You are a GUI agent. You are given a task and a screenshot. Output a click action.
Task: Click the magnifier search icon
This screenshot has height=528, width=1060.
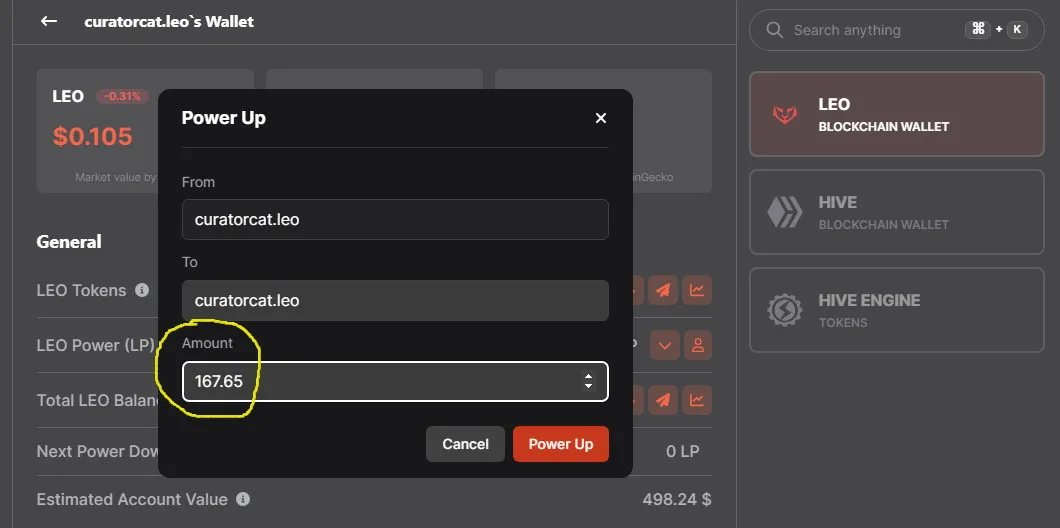coord(774,30)
